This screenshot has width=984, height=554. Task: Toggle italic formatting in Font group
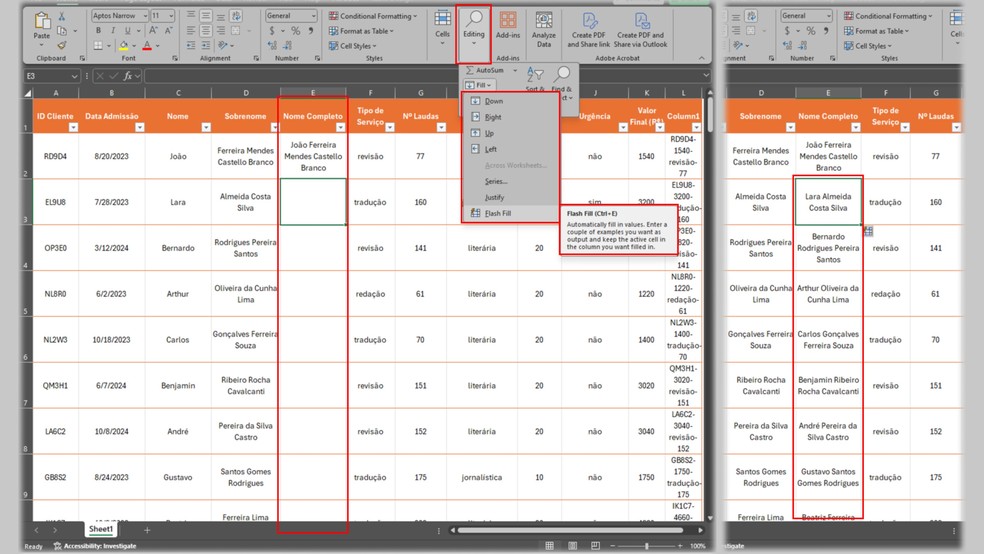pos(111,31)
